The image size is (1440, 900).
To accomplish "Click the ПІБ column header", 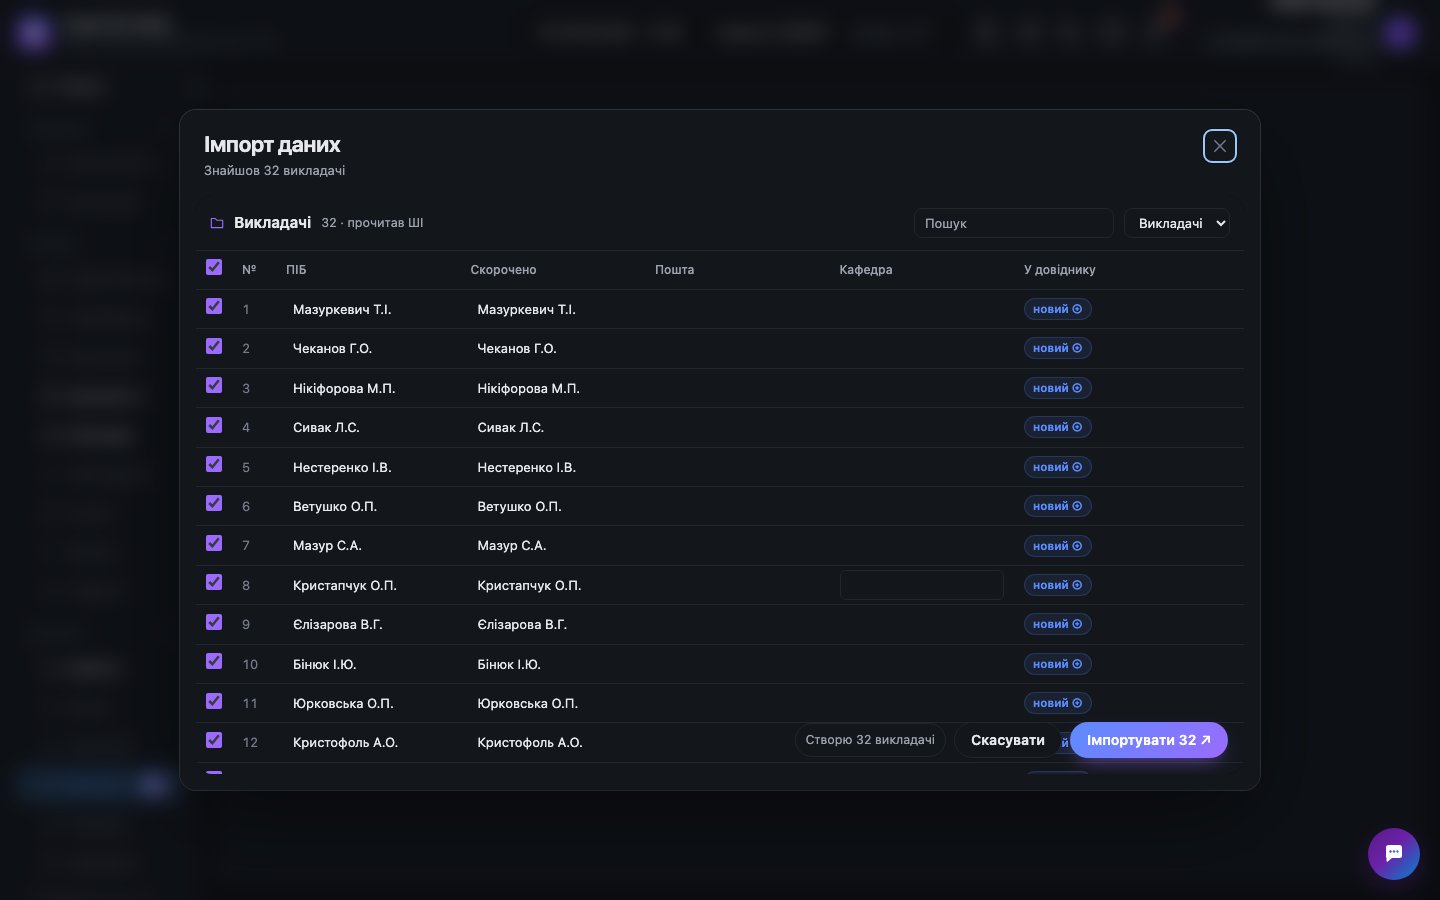I will [296, 270].
